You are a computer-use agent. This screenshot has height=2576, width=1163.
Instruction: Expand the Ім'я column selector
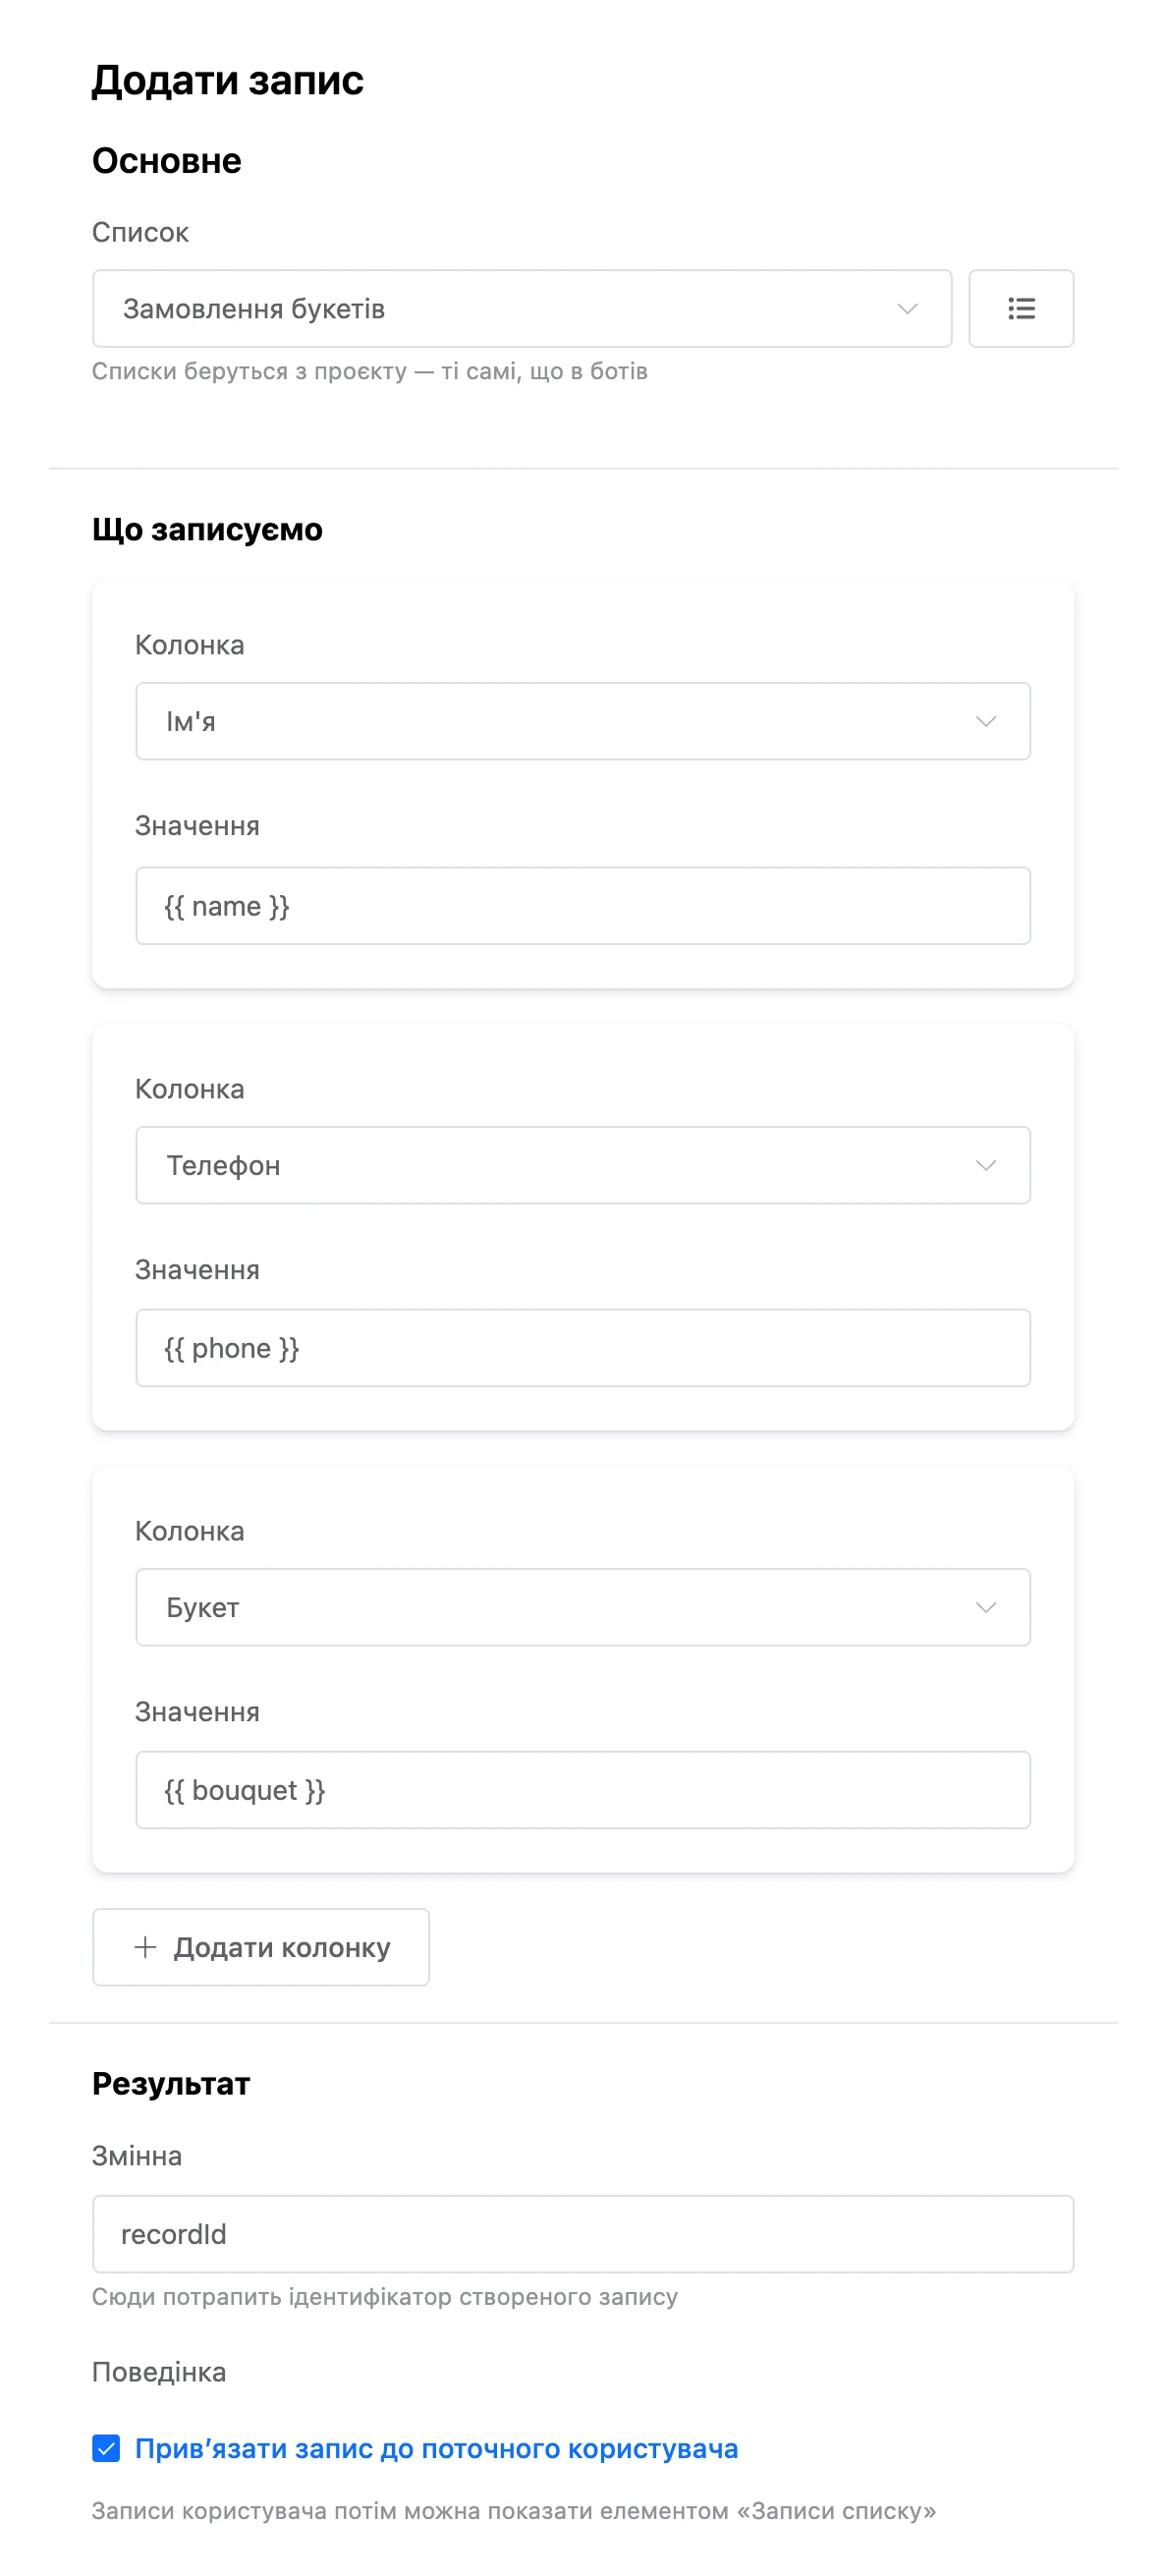coord(583,721)
